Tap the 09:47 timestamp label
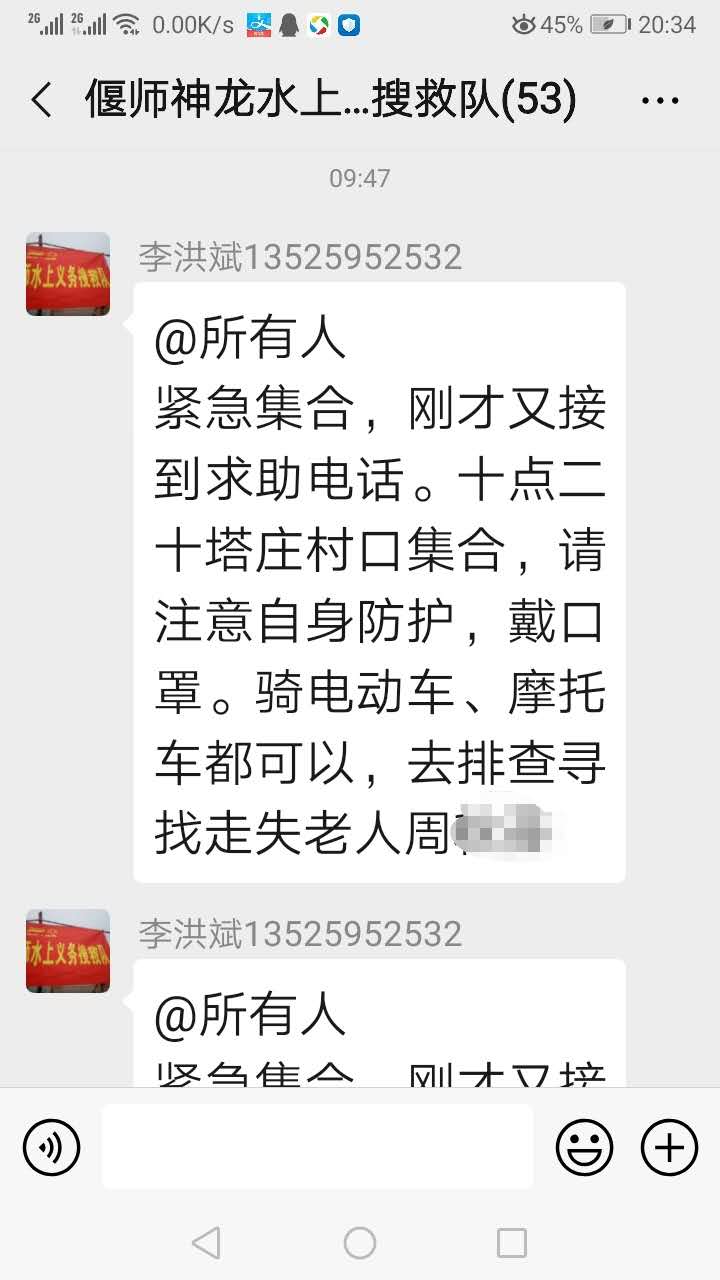Screen dimensions: 720x1280 tap(360, 179)
